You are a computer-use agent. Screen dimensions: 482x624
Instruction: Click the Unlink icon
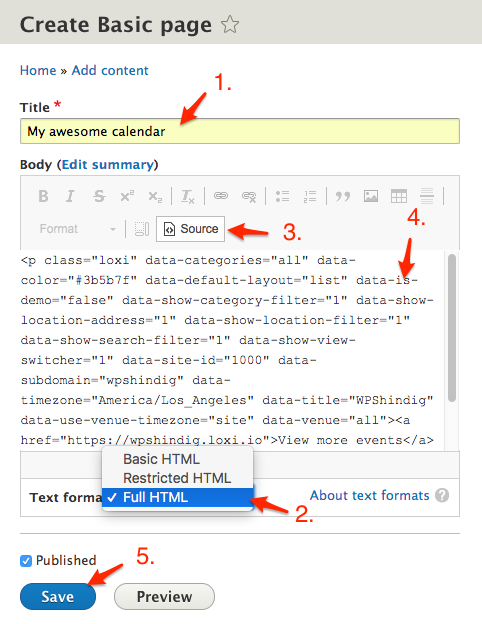tap(249, 196)
